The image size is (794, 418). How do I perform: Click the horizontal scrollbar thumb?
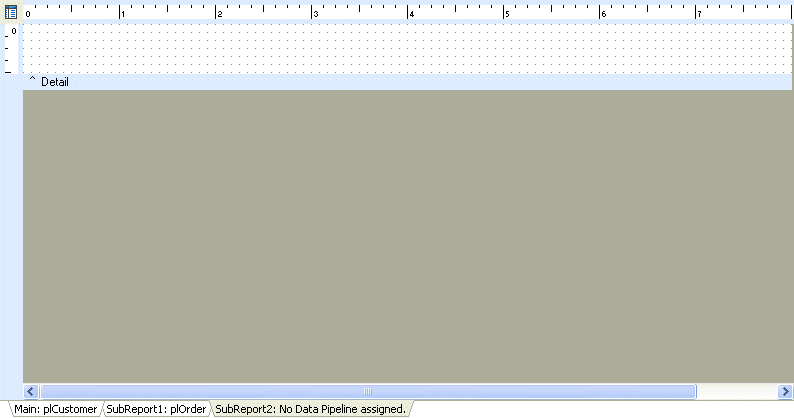[x=368, y=391]
